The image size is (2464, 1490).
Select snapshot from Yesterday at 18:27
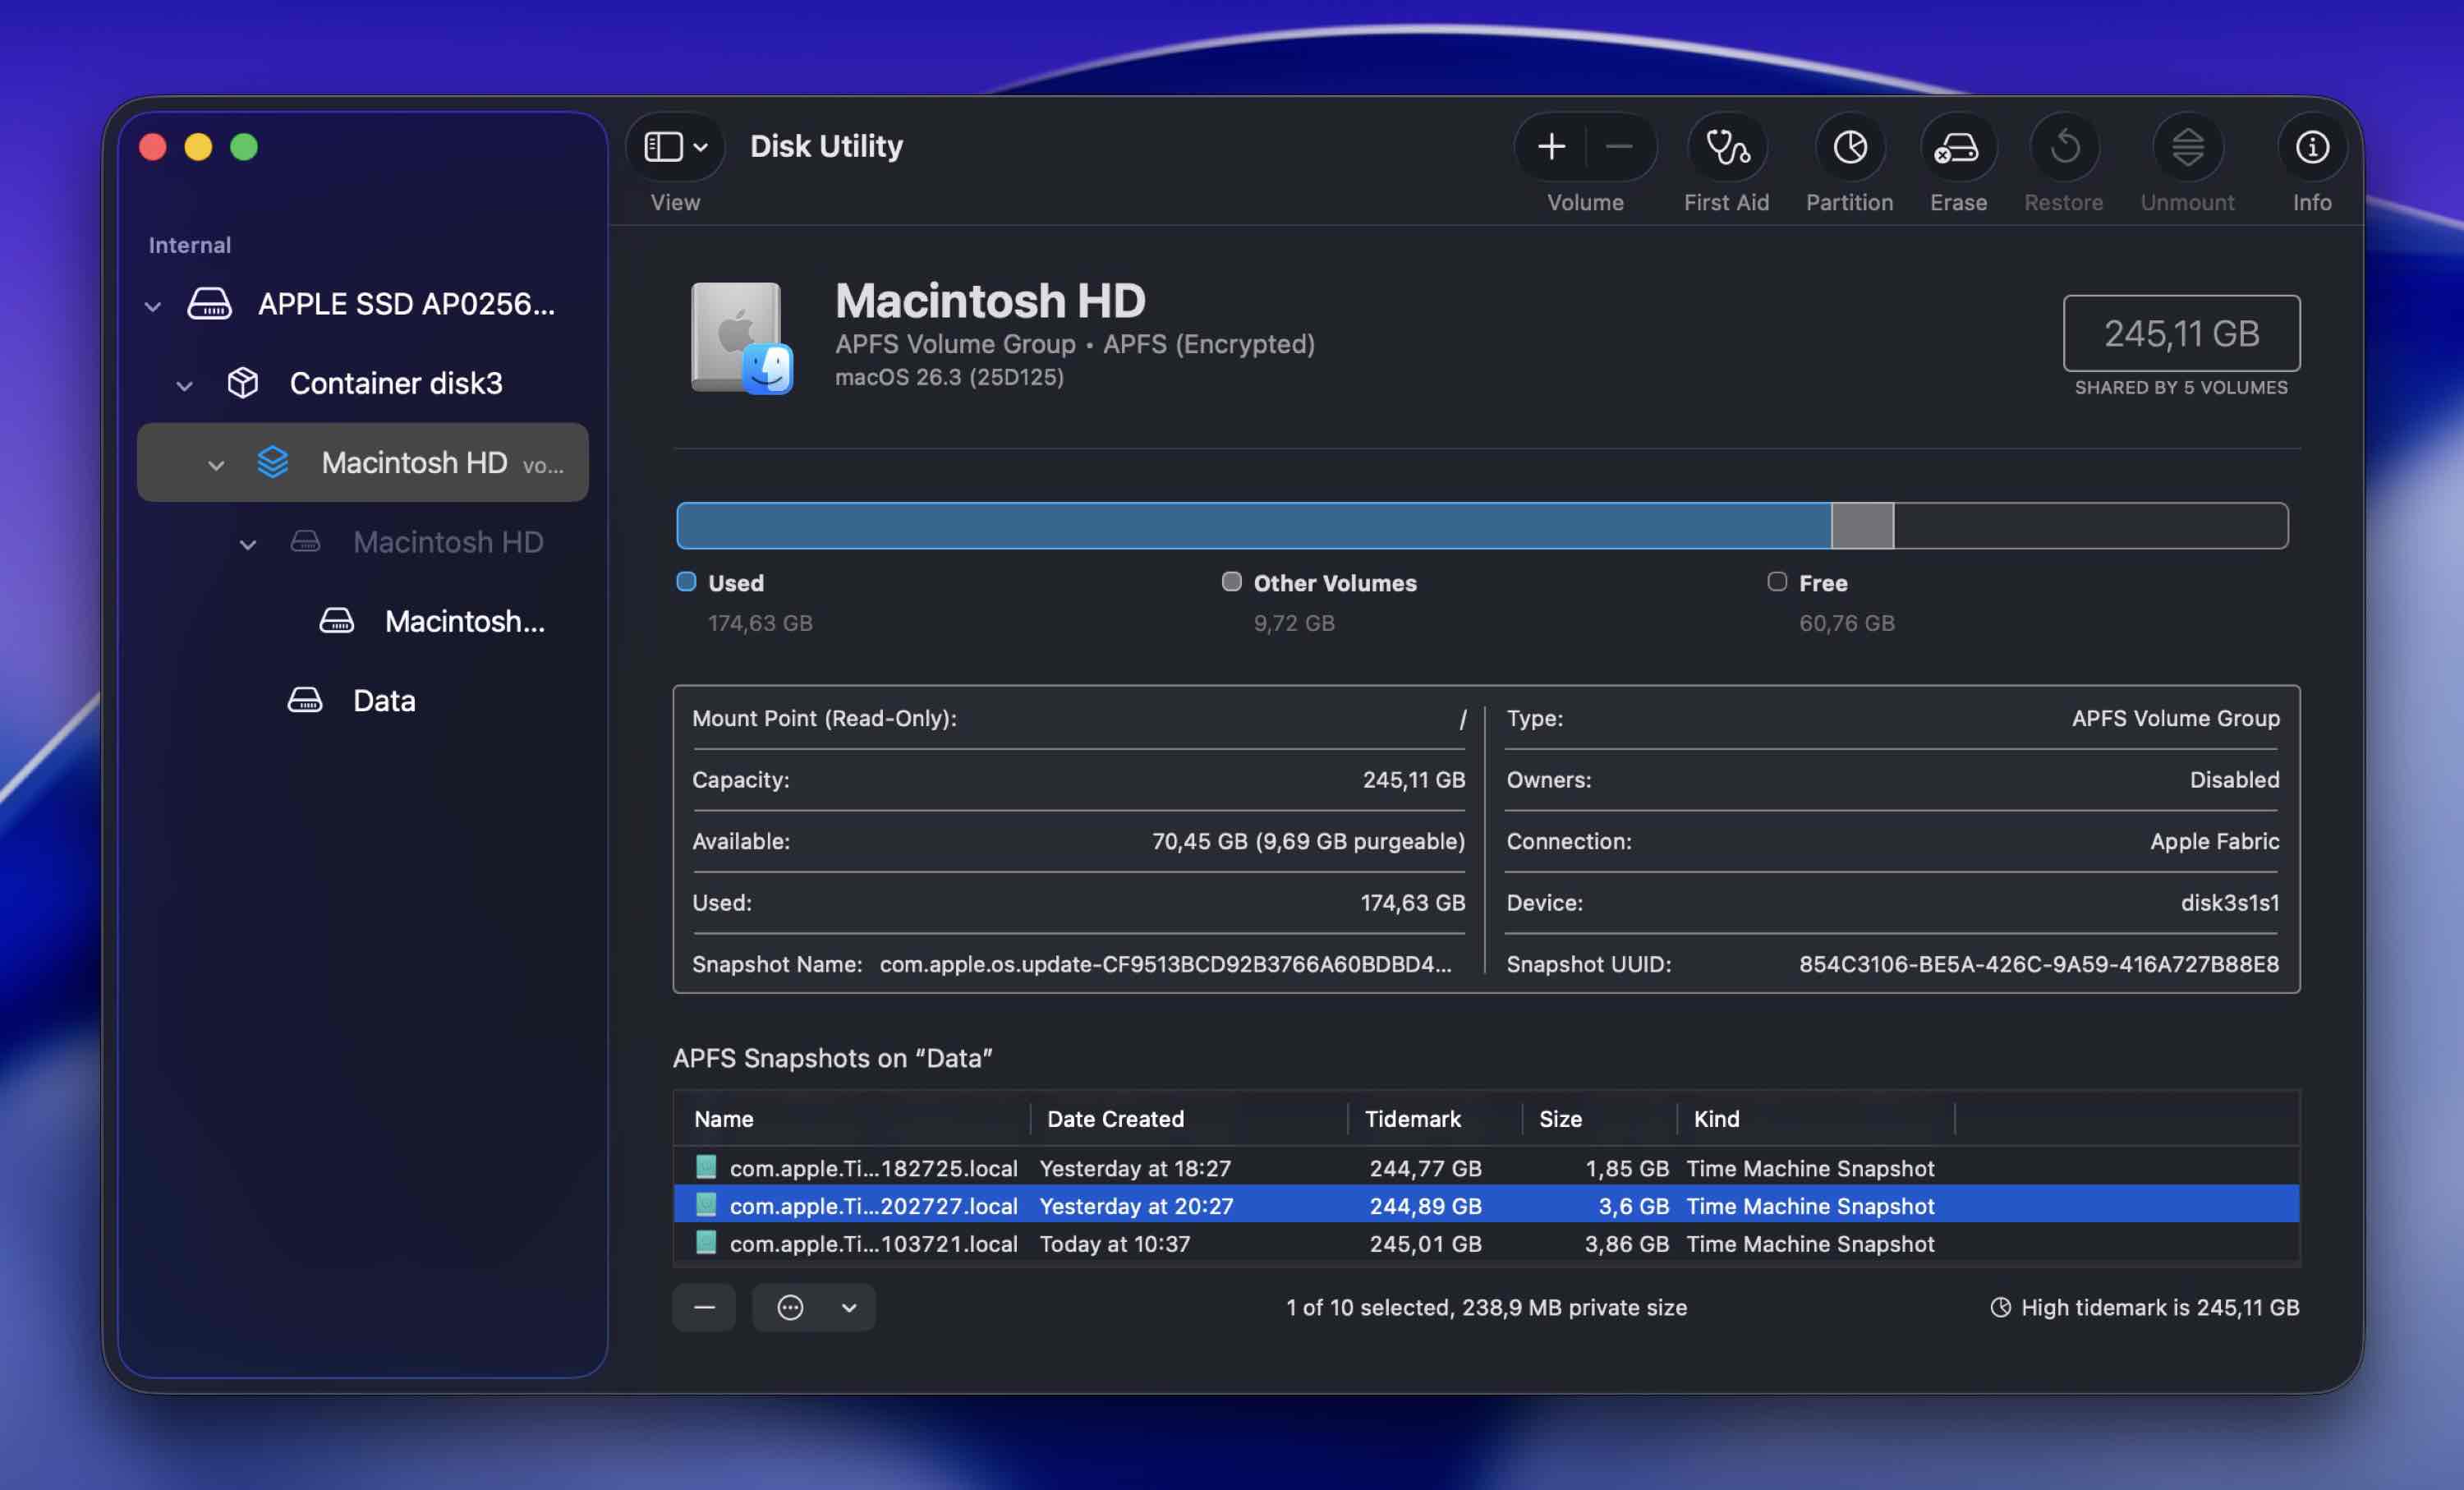[x=1134, y=1168]
